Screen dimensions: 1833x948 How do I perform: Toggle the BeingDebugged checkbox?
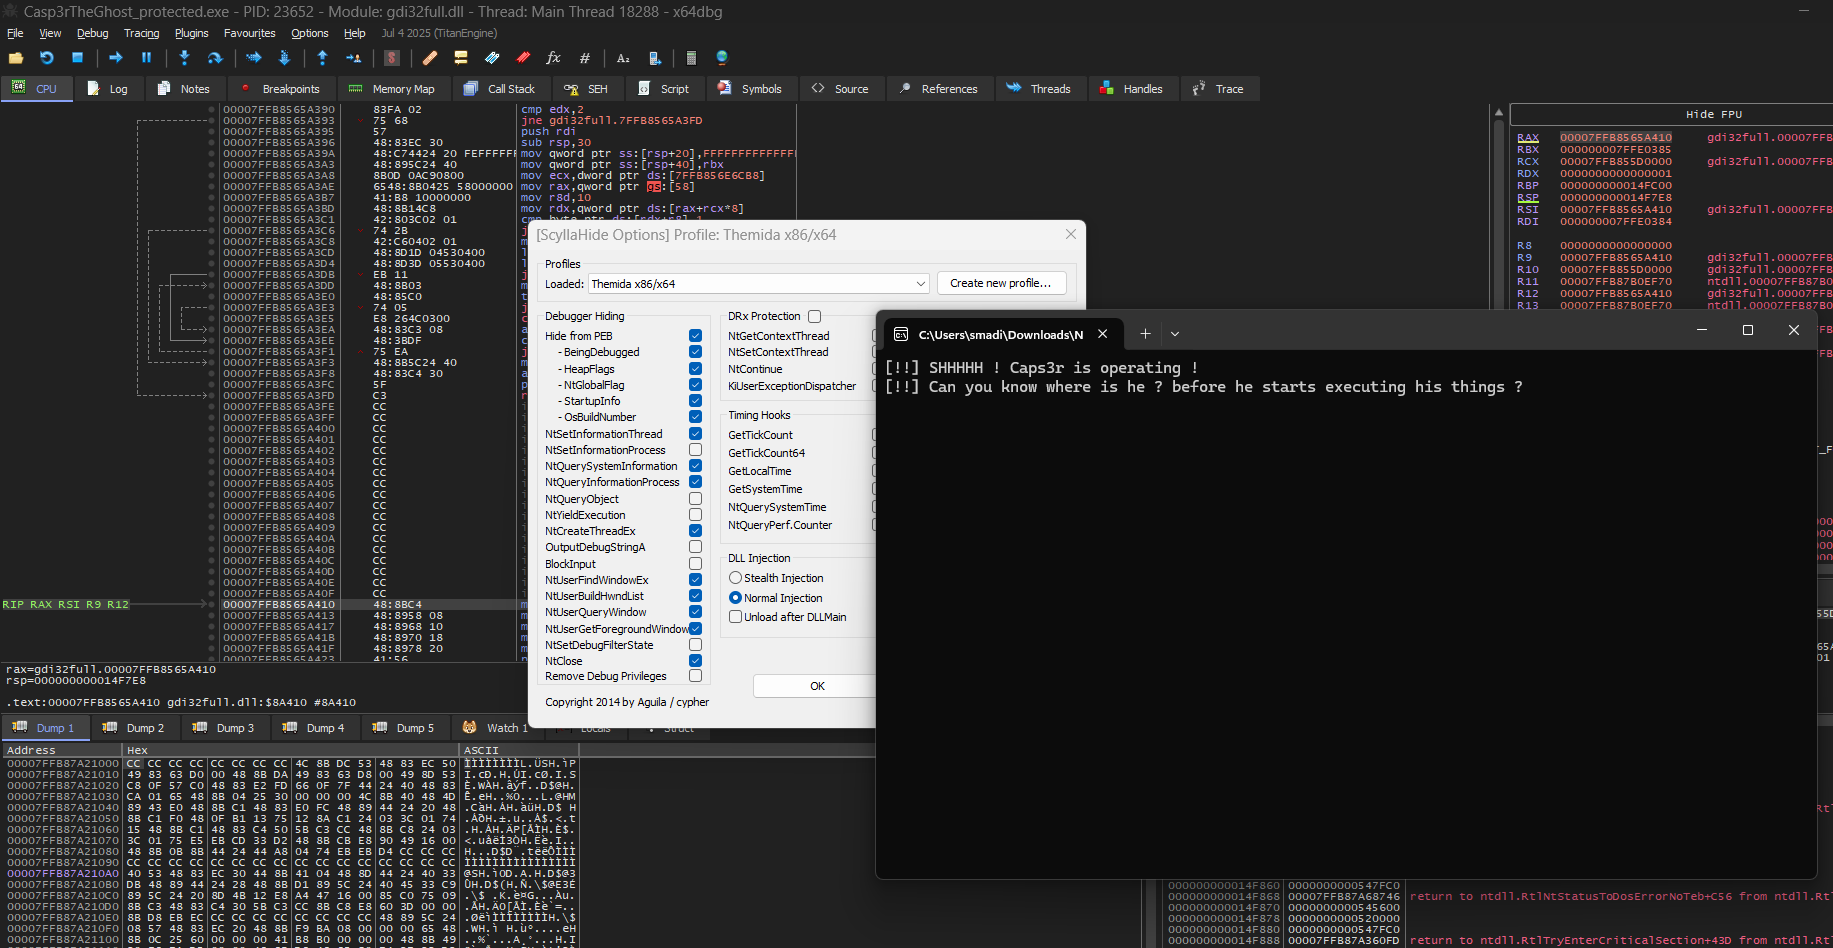695,352
